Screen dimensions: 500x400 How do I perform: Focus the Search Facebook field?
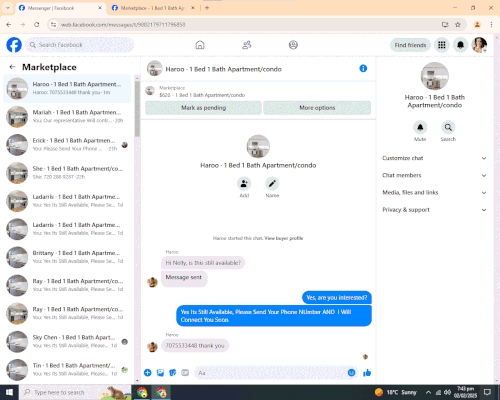point(80,45)
